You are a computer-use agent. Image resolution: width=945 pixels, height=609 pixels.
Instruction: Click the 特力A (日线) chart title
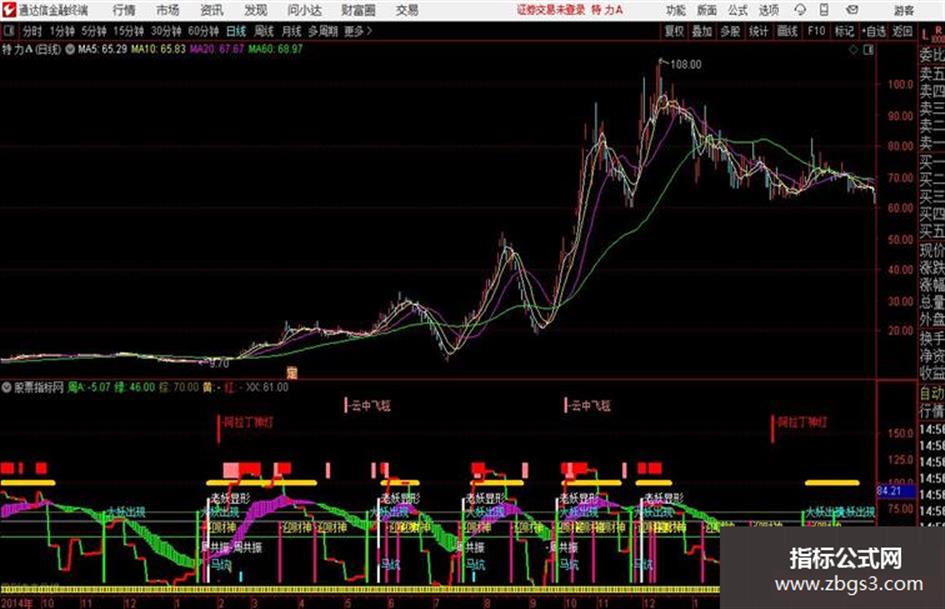[x=32, y=49]
